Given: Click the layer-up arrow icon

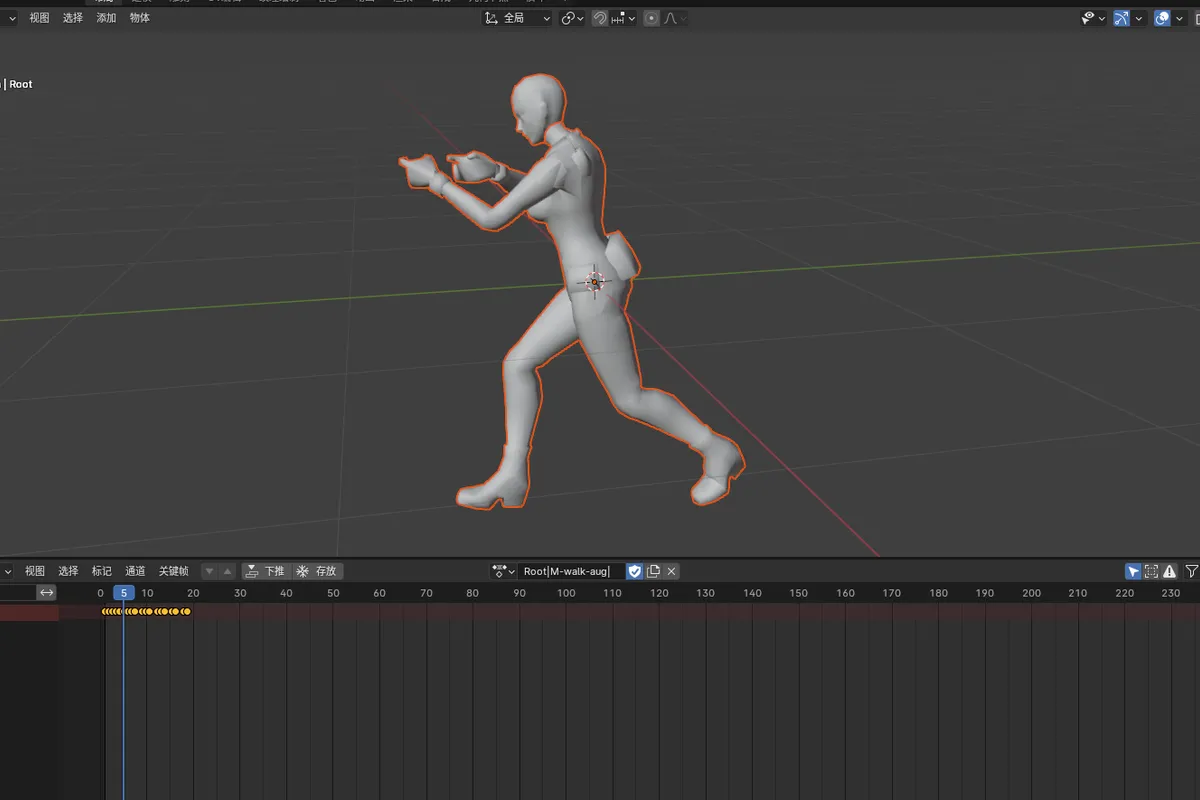Looking at the screenshot, I should 227,571.
